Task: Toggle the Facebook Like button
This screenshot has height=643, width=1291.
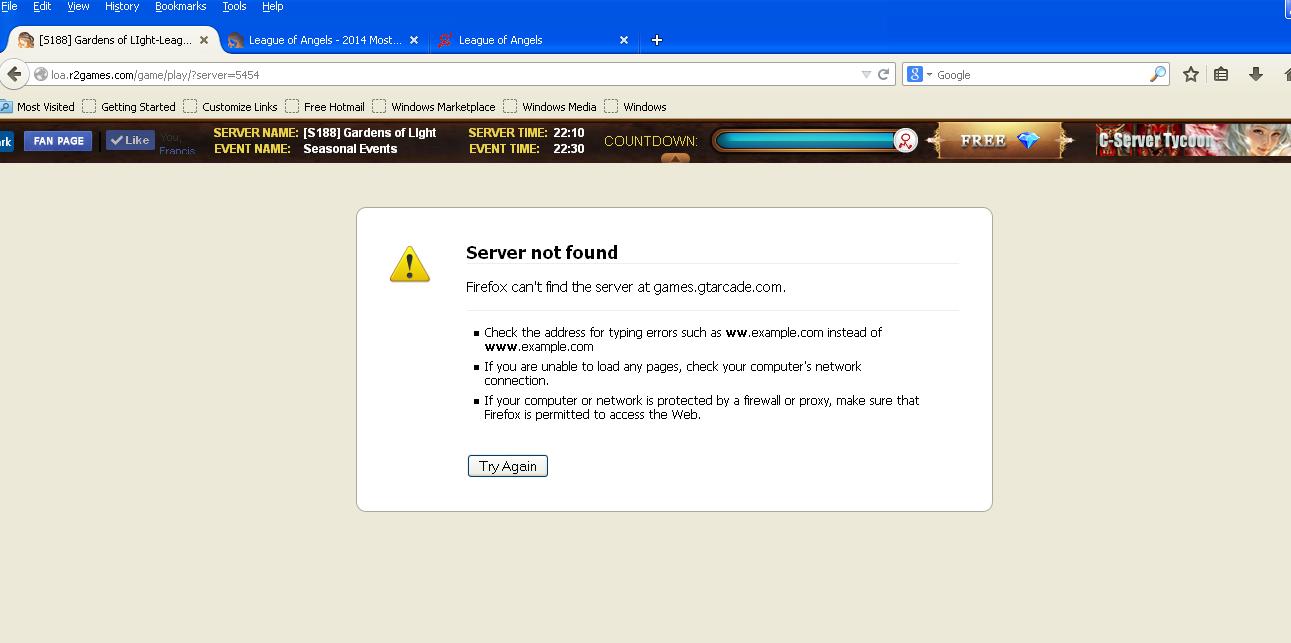Action: [x=130, y=141]
